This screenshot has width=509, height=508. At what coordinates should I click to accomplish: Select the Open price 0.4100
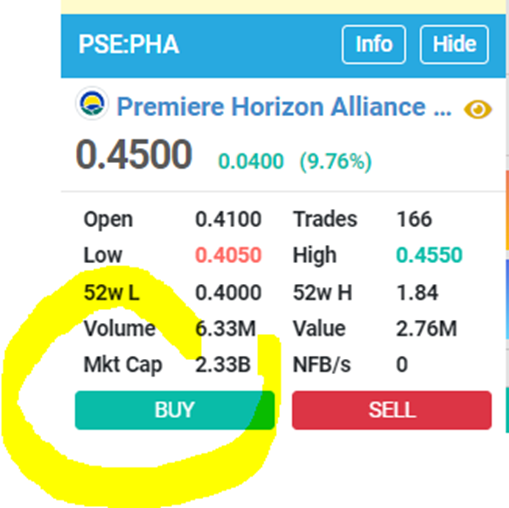click(x=228, y=219)
